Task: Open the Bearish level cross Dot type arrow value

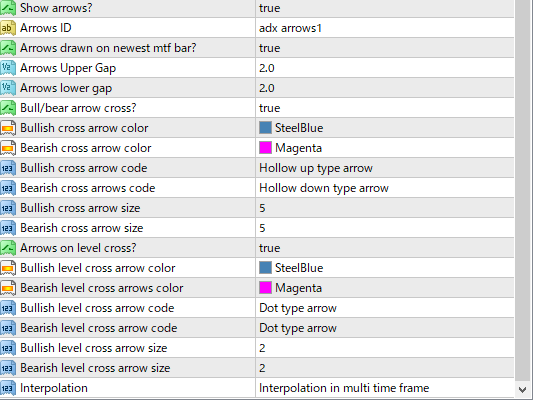Action: click(x=385, y=328)
